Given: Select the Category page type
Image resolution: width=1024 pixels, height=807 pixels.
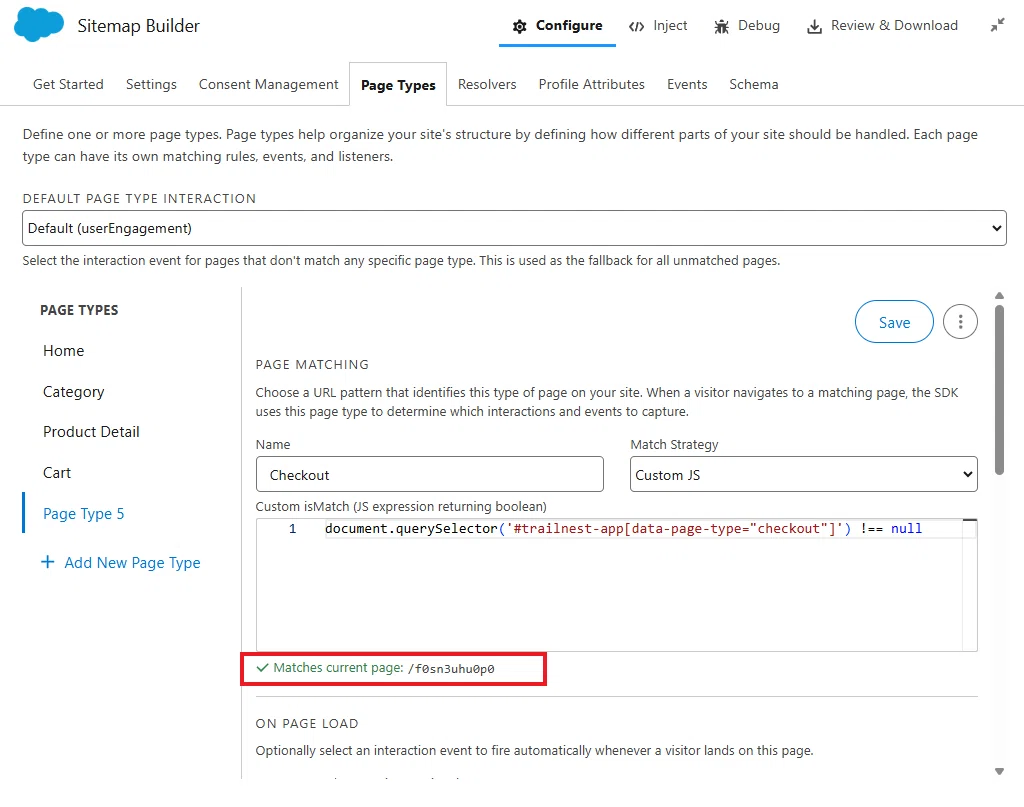Looking at the screenshot, I should click(74, 392).
